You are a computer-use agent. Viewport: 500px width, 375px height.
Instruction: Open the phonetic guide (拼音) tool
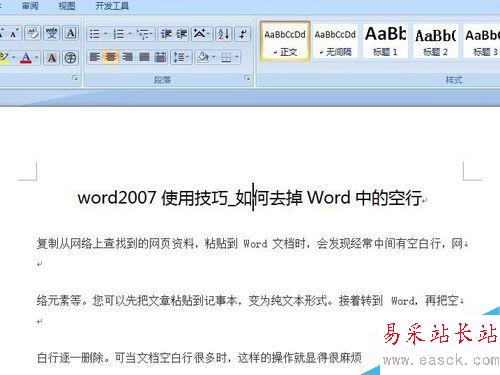click(x=52, y=33)
